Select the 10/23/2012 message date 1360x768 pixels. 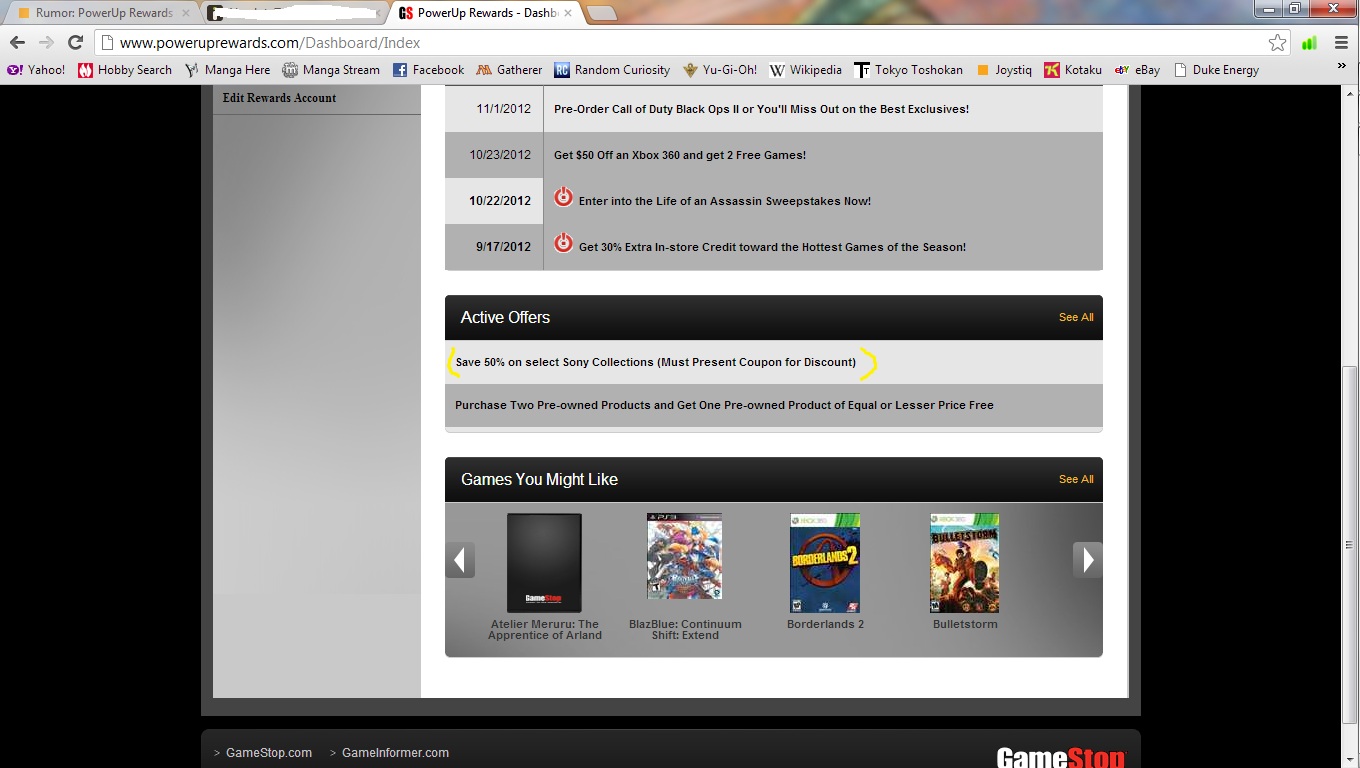click(500, 155)
